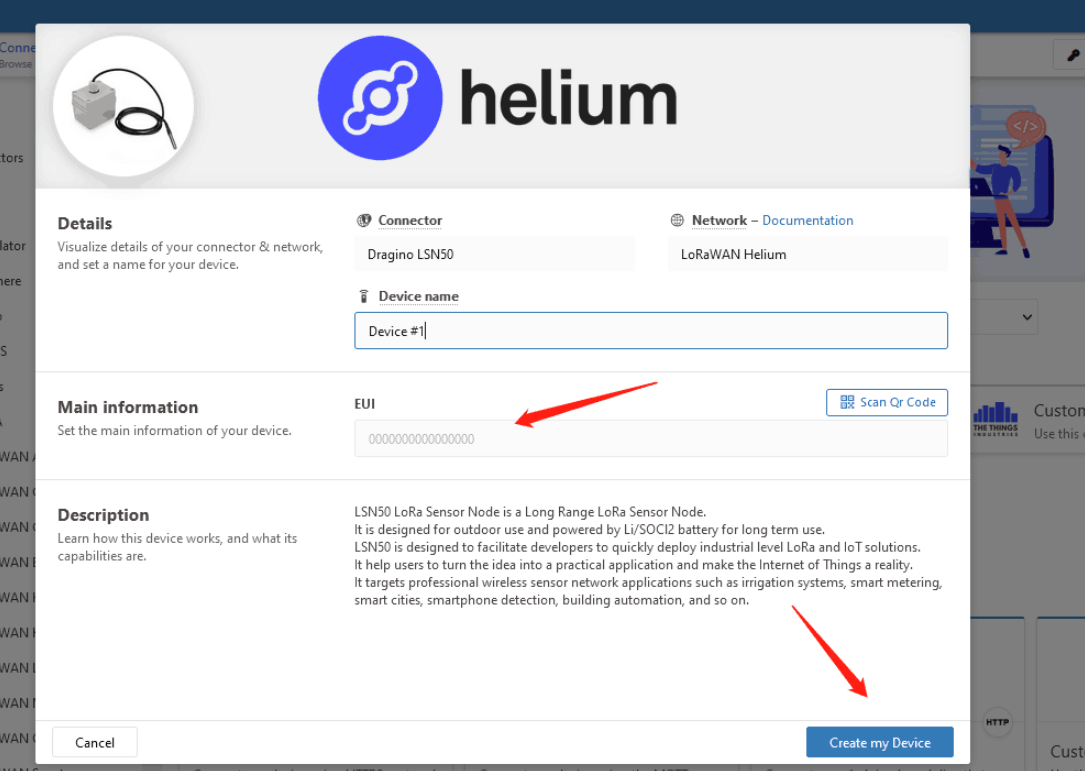This screenshot has width=1085, height=771.
Task: Click the EUI label text
Action: tap(365, 403)
